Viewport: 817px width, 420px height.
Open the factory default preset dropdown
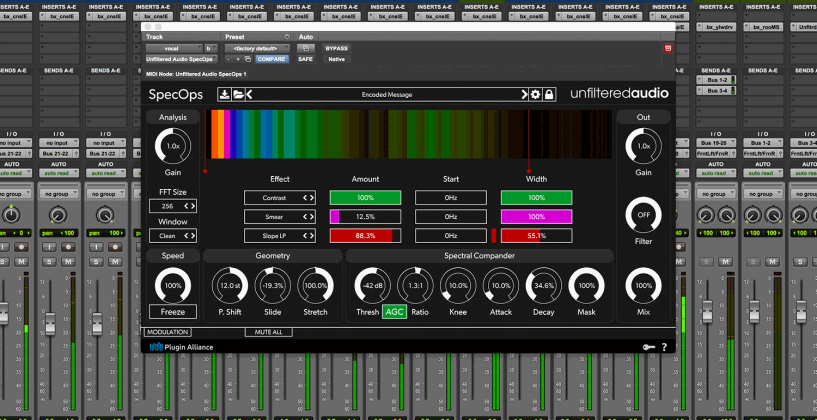pyautogui.click(x=257, y=48)
